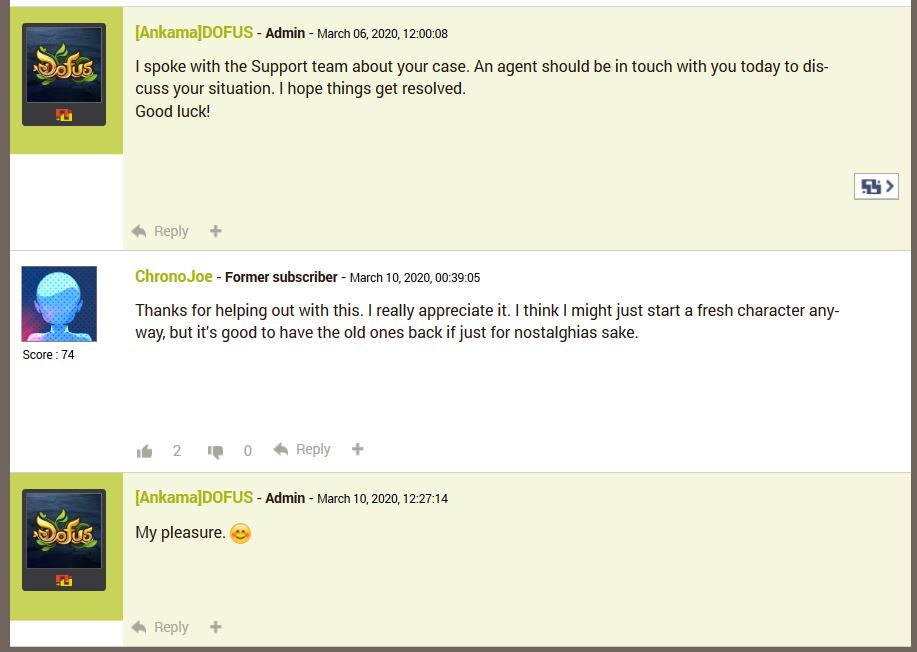Screen dimensions: 917x652
Task: Click thumbs up on ChronoJoe's post
Action: (145, 451)
